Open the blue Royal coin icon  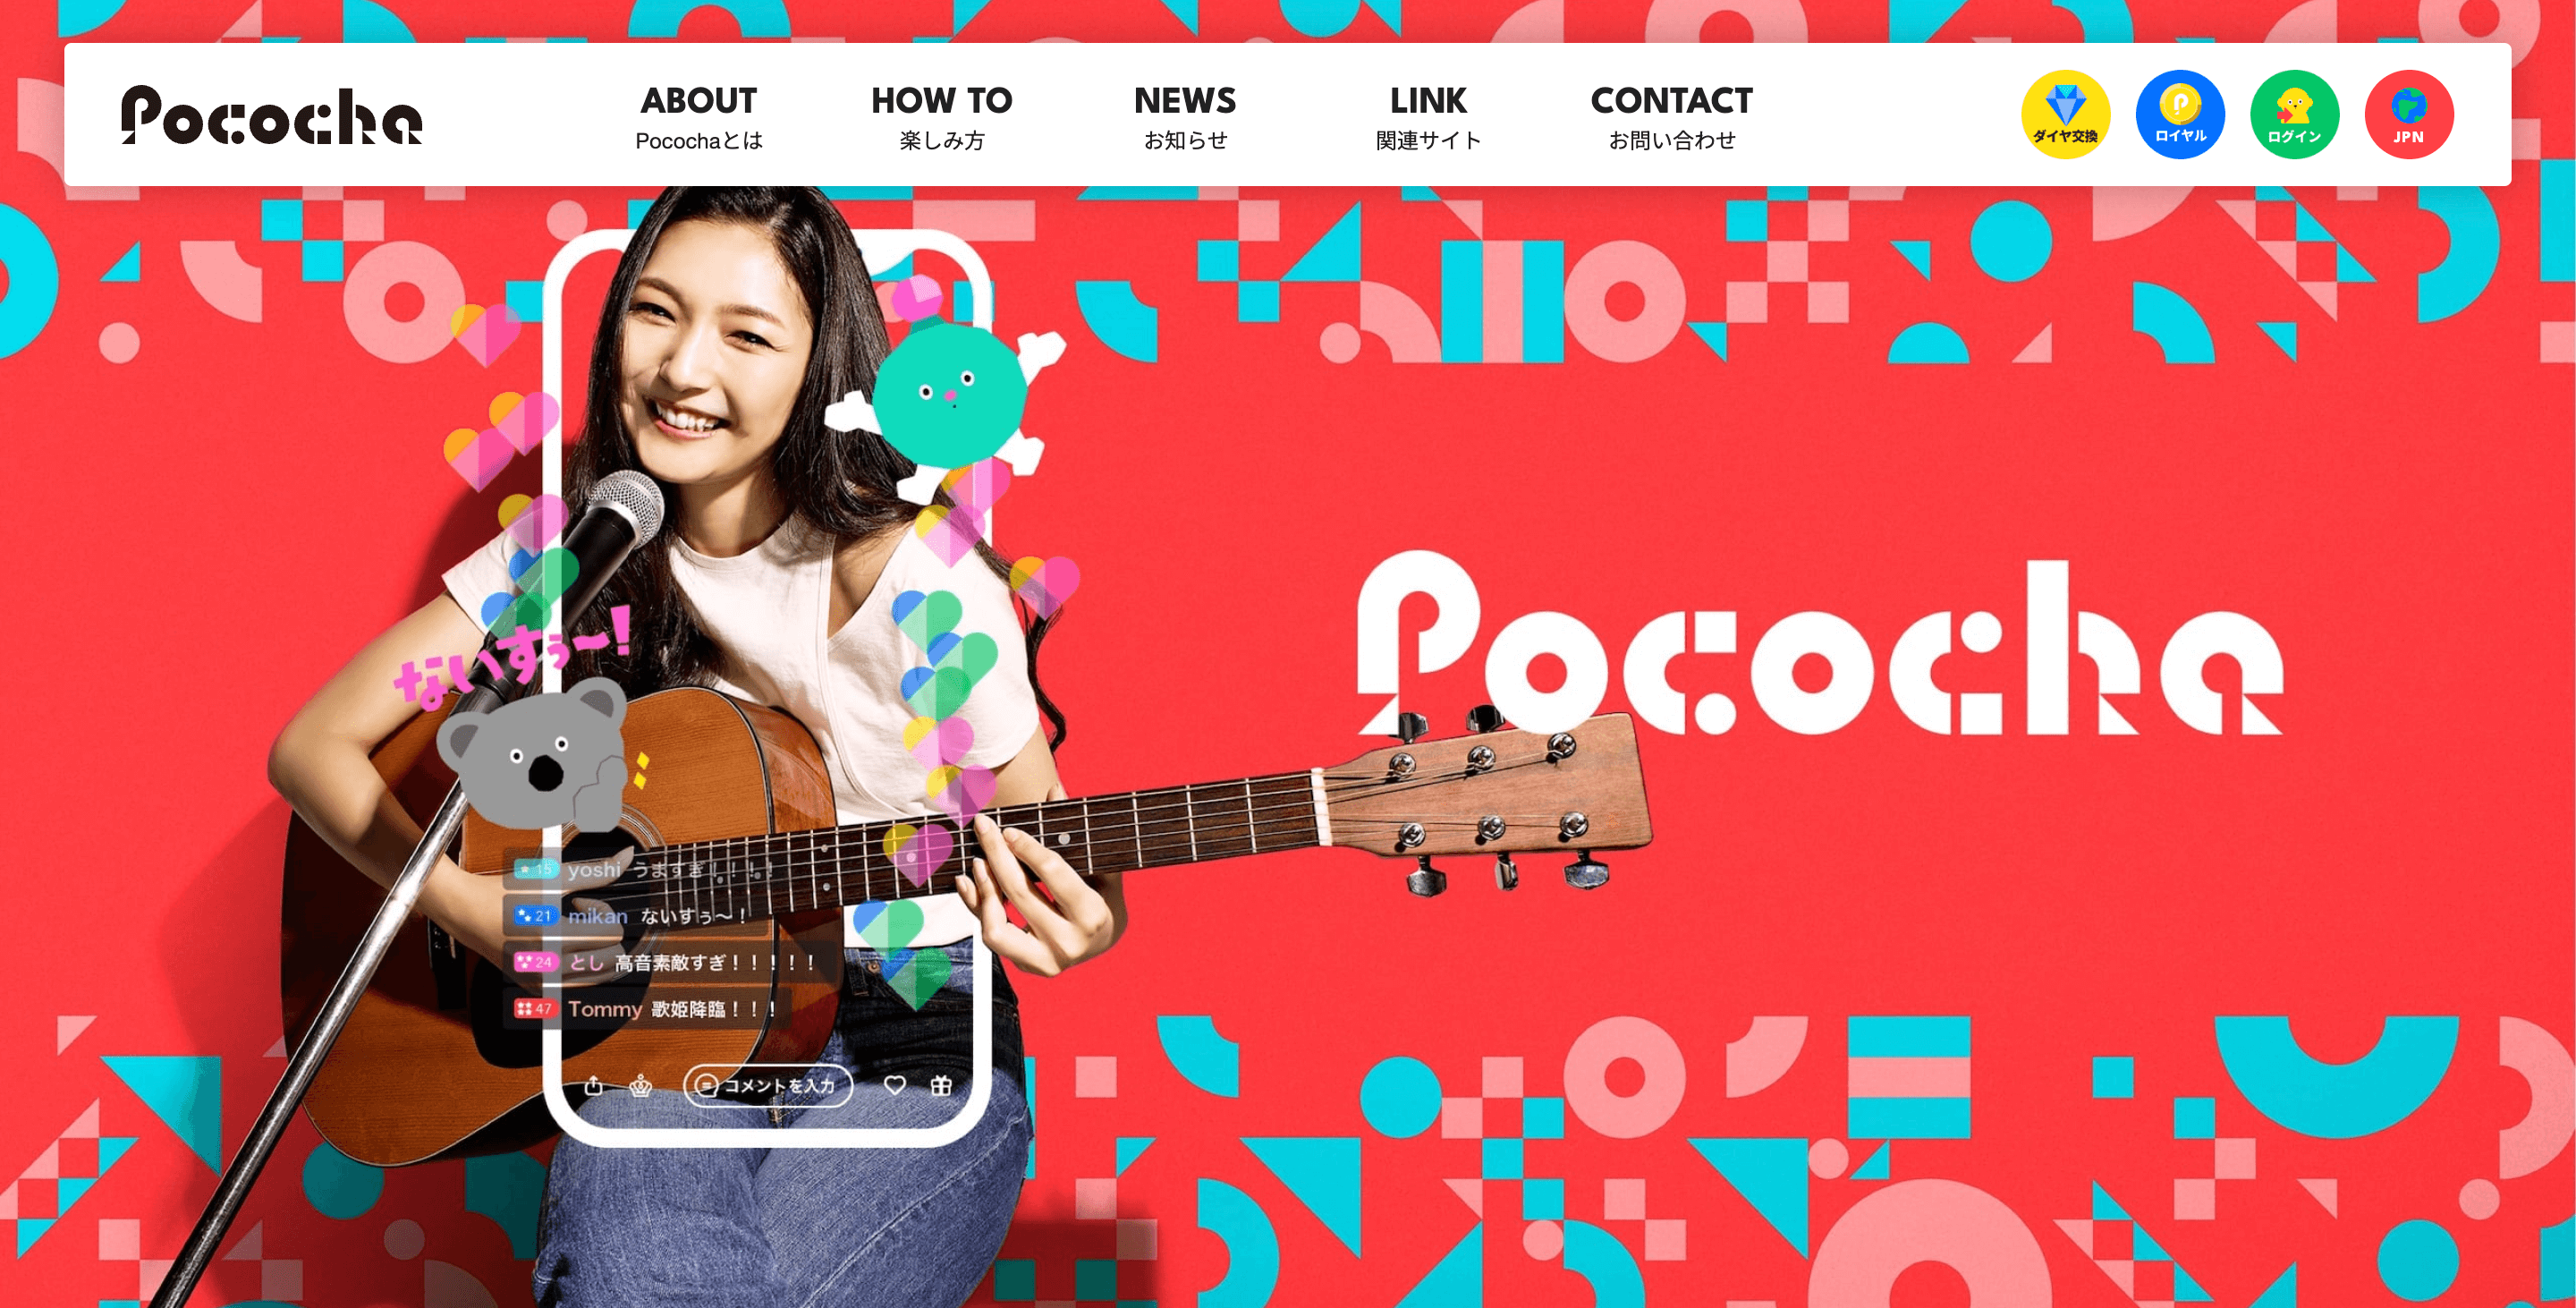point(2180,114)
